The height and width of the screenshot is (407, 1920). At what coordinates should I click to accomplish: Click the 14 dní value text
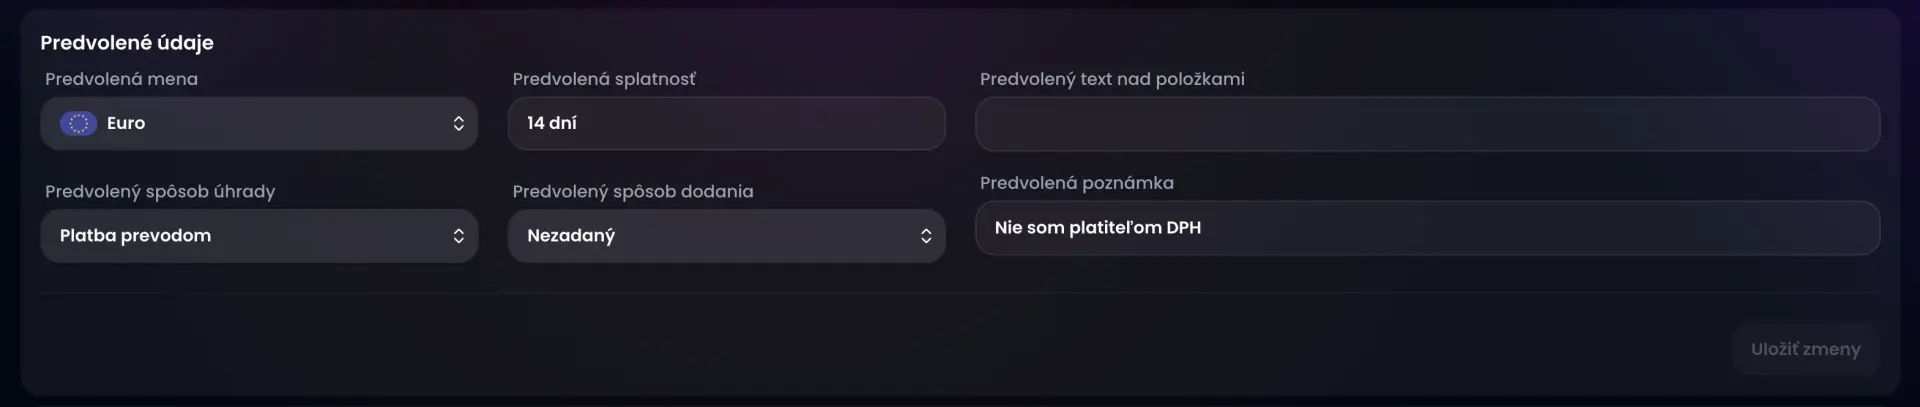point(552,123)
